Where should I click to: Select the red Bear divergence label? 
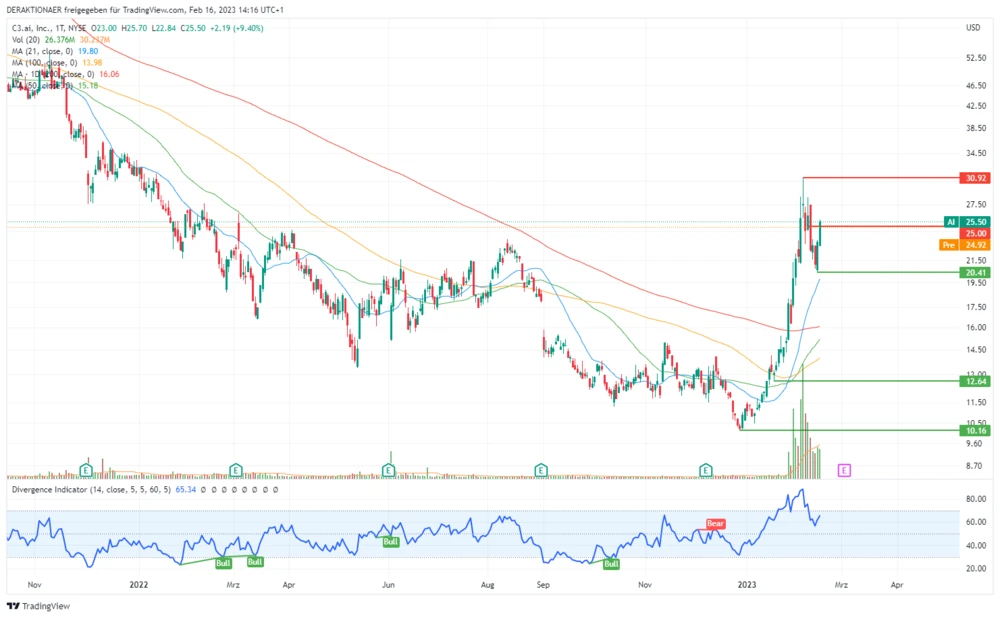coord(715,524)
